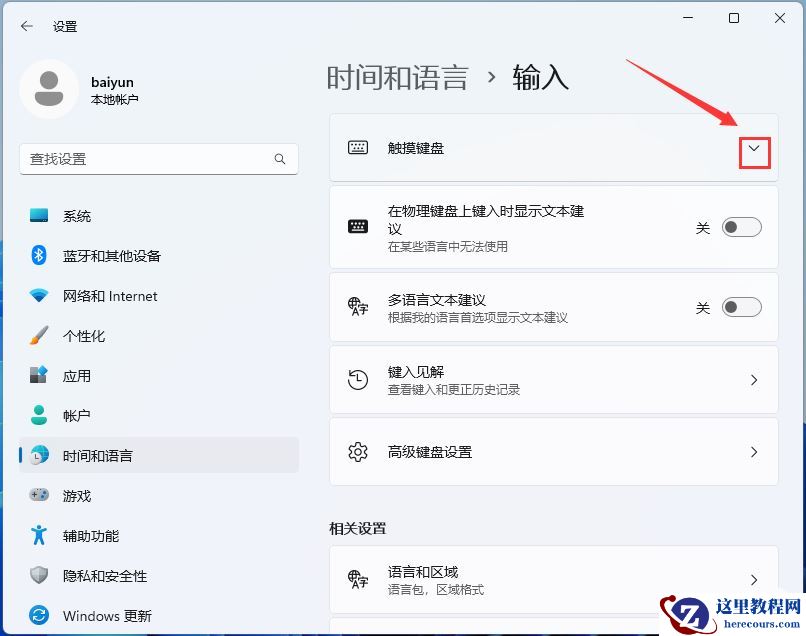Click the multilingual text suggestions icon
This screenshot has height=636, width=806.
tap(359, 307)
